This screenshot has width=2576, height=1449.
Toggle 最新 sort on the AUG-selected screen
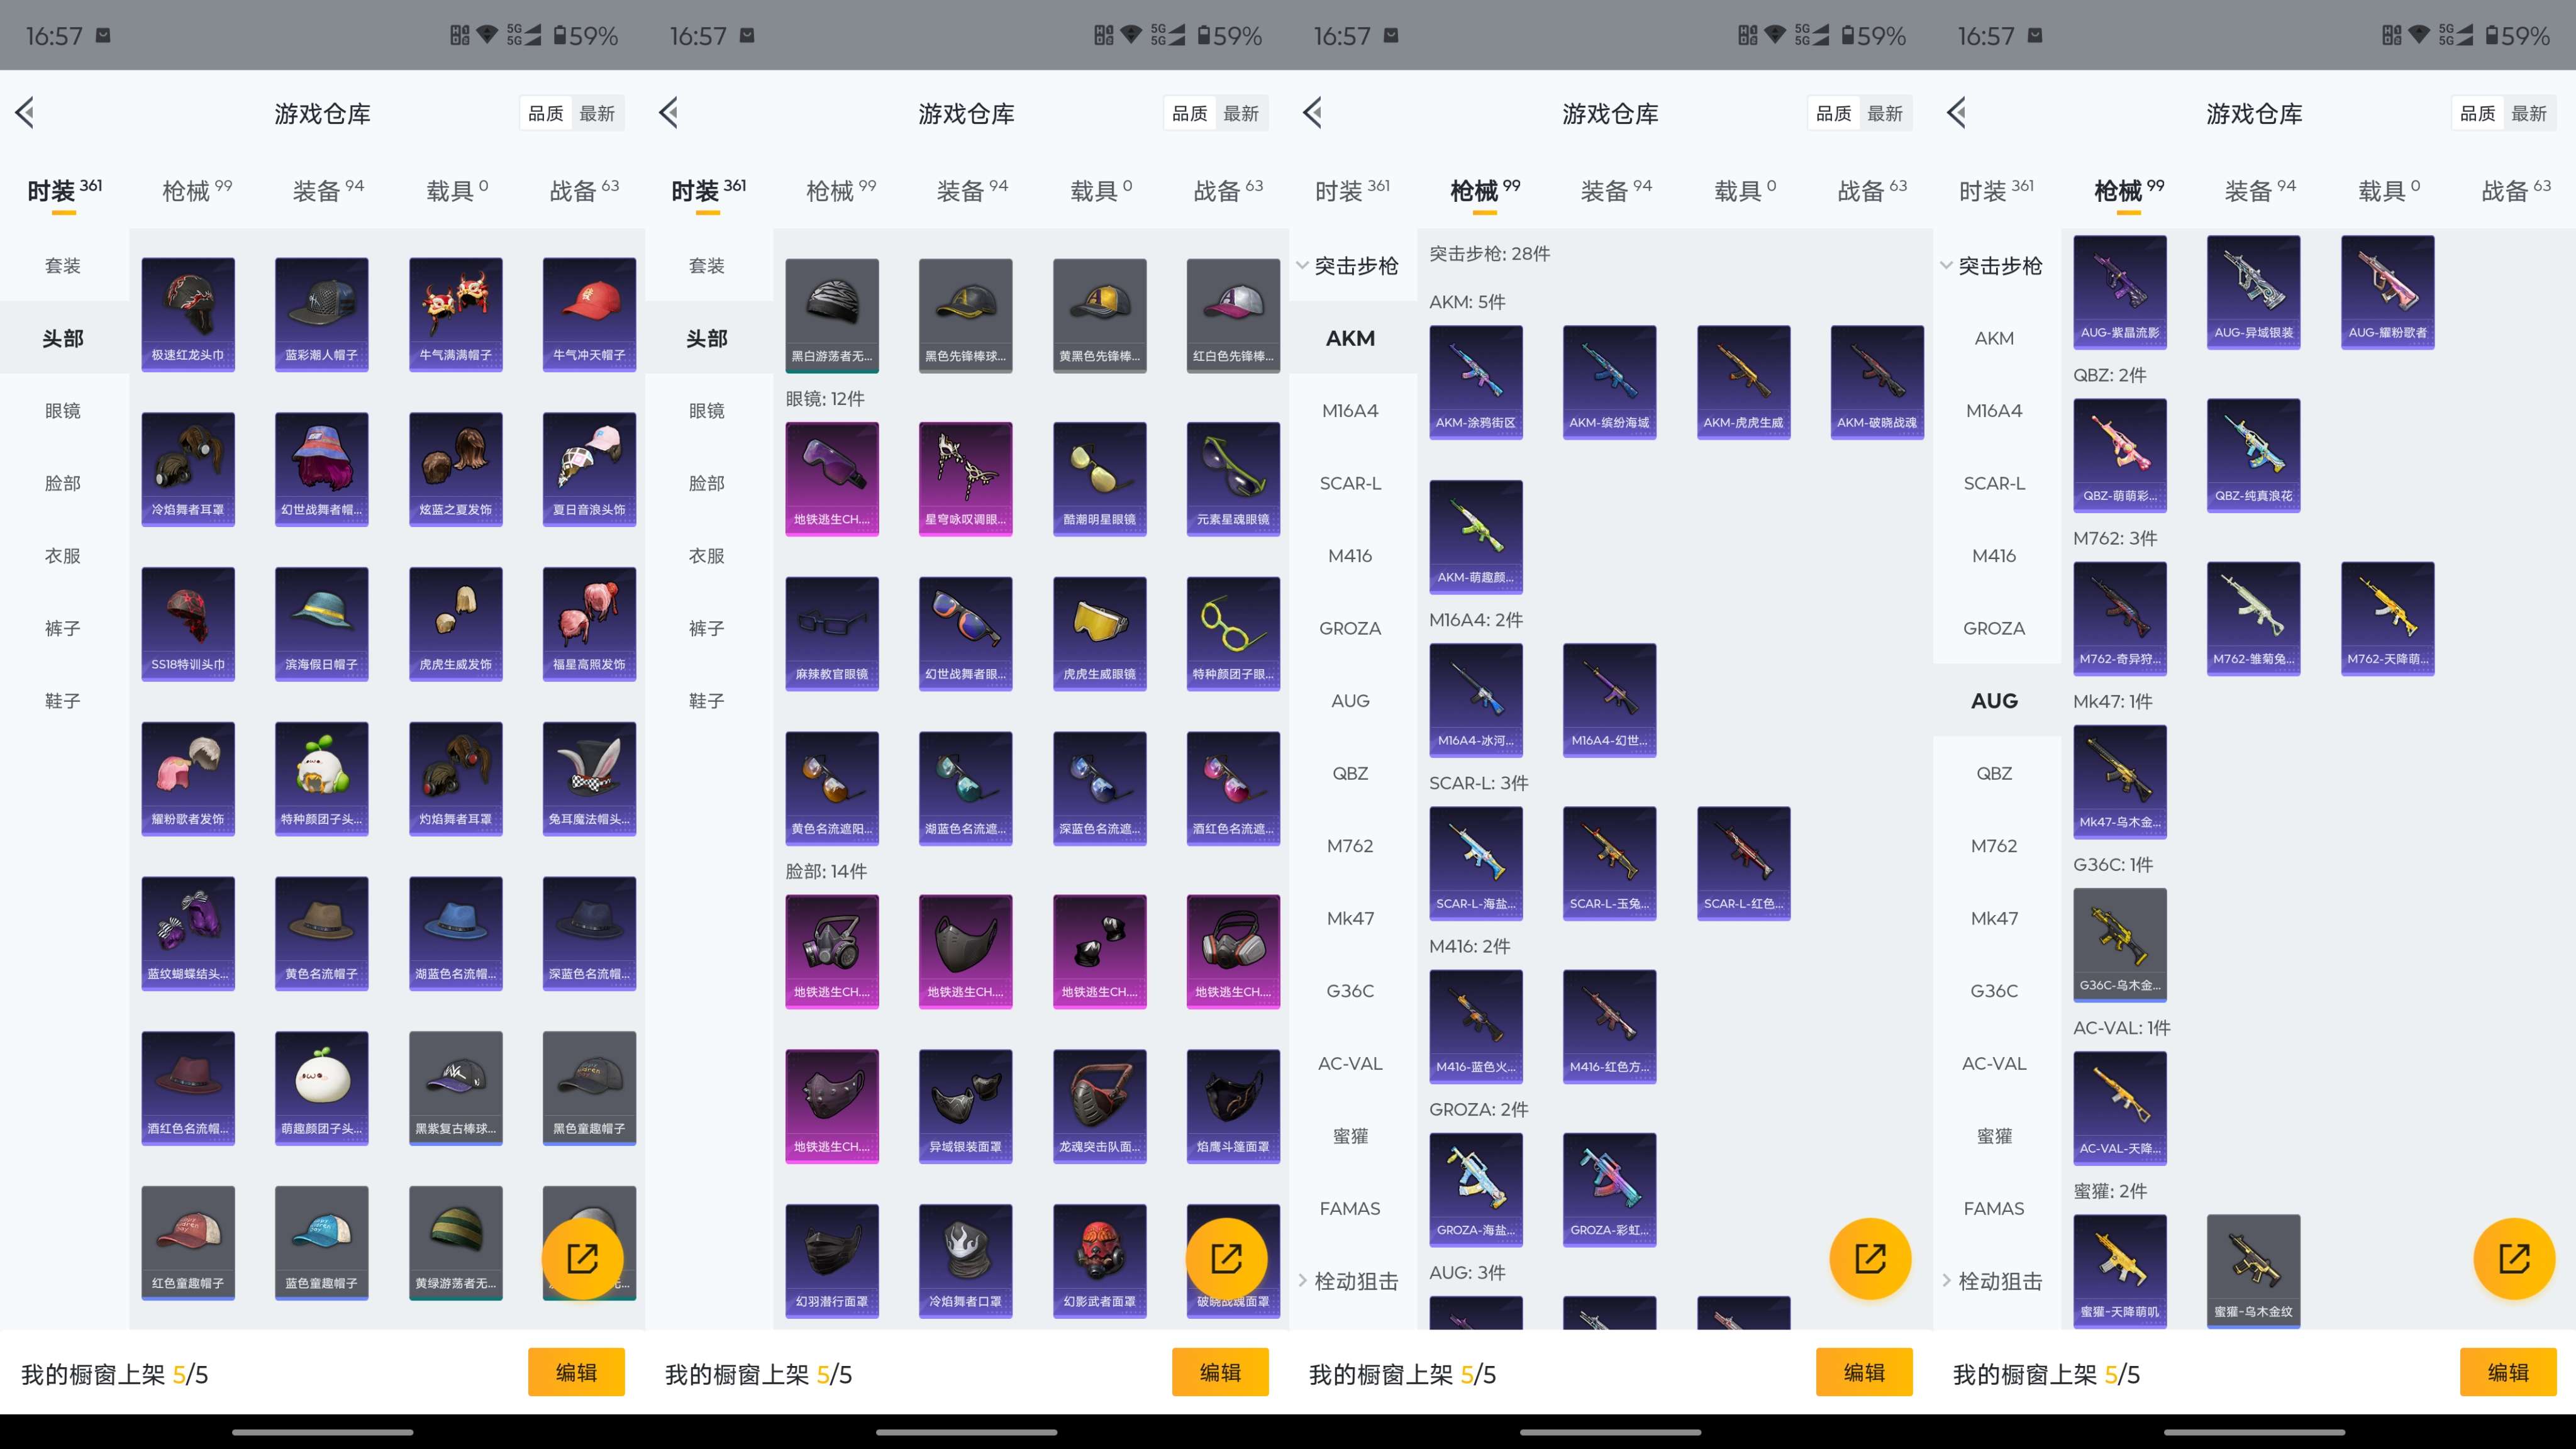pos(2530,114)
